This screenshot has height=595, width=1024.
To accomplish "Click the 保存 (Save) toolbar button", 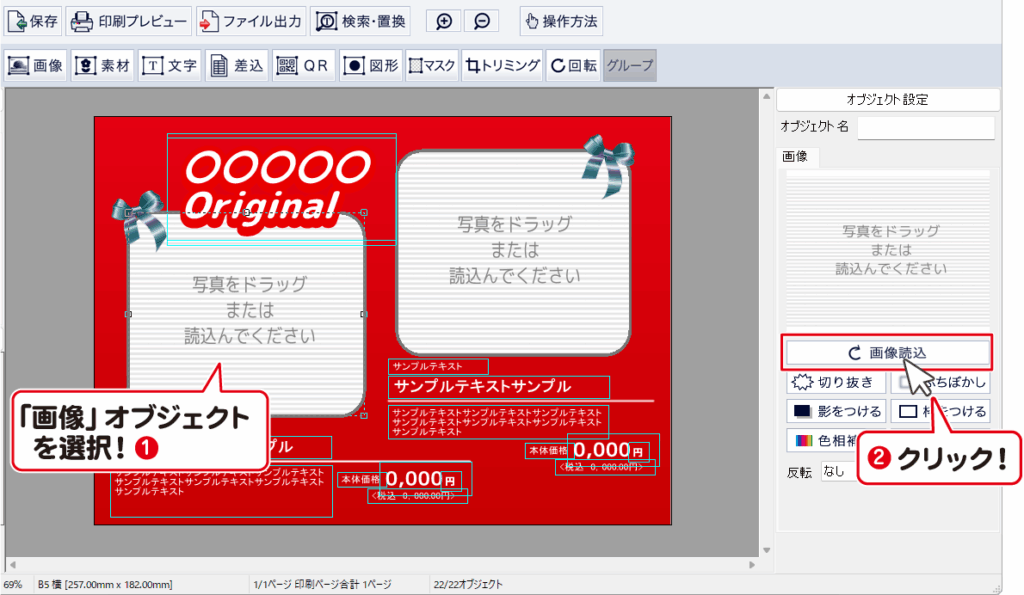I will tap(35, 21).
